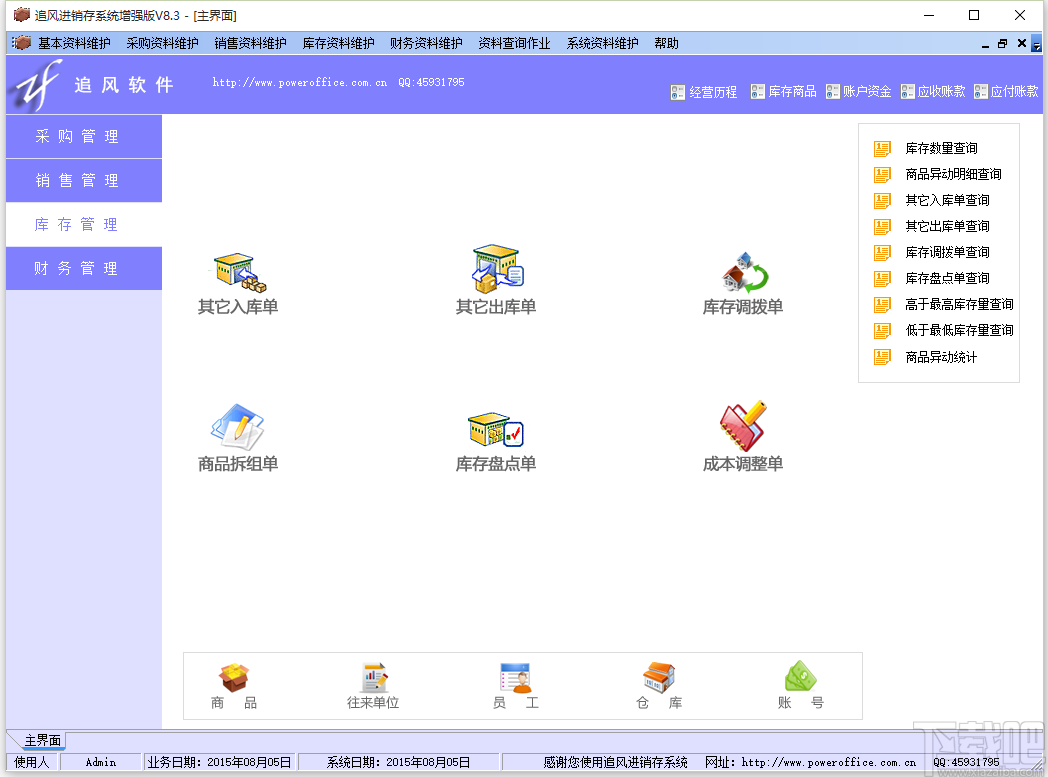
Task: Open the 商品异动统计 link
Action: [941, 357]
